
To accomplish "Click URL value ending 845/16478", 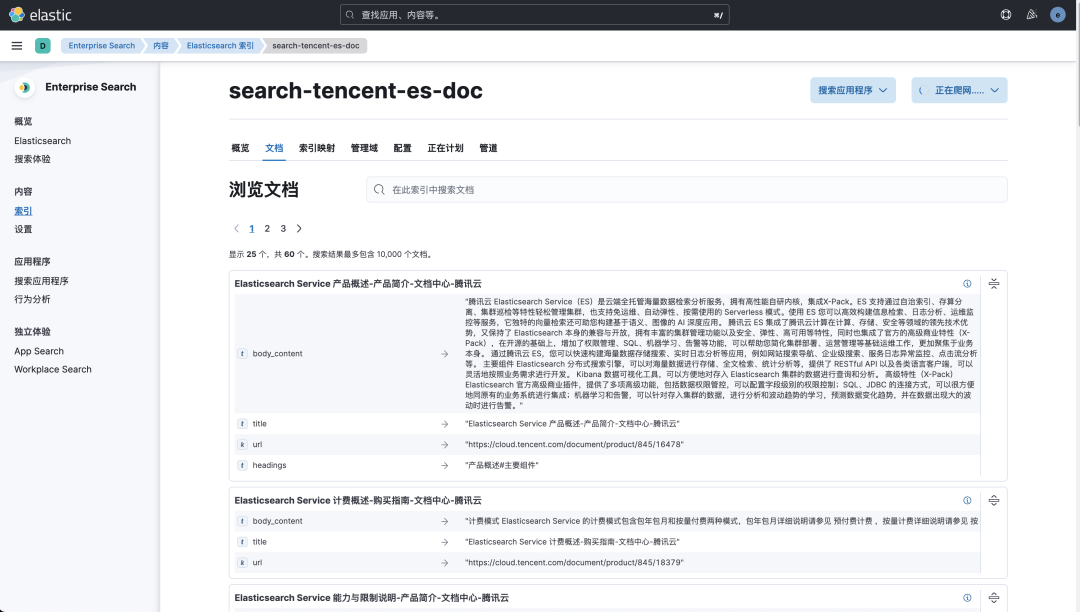I will pos(574,445).
